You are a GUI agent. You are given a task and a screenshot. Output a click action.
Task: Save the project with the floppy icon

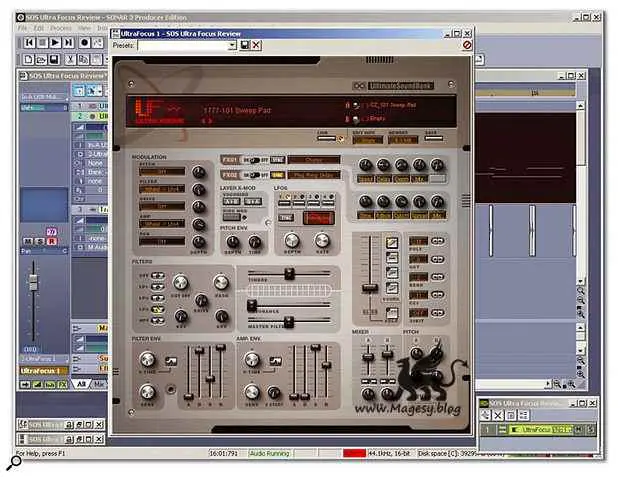coord(54,59)
